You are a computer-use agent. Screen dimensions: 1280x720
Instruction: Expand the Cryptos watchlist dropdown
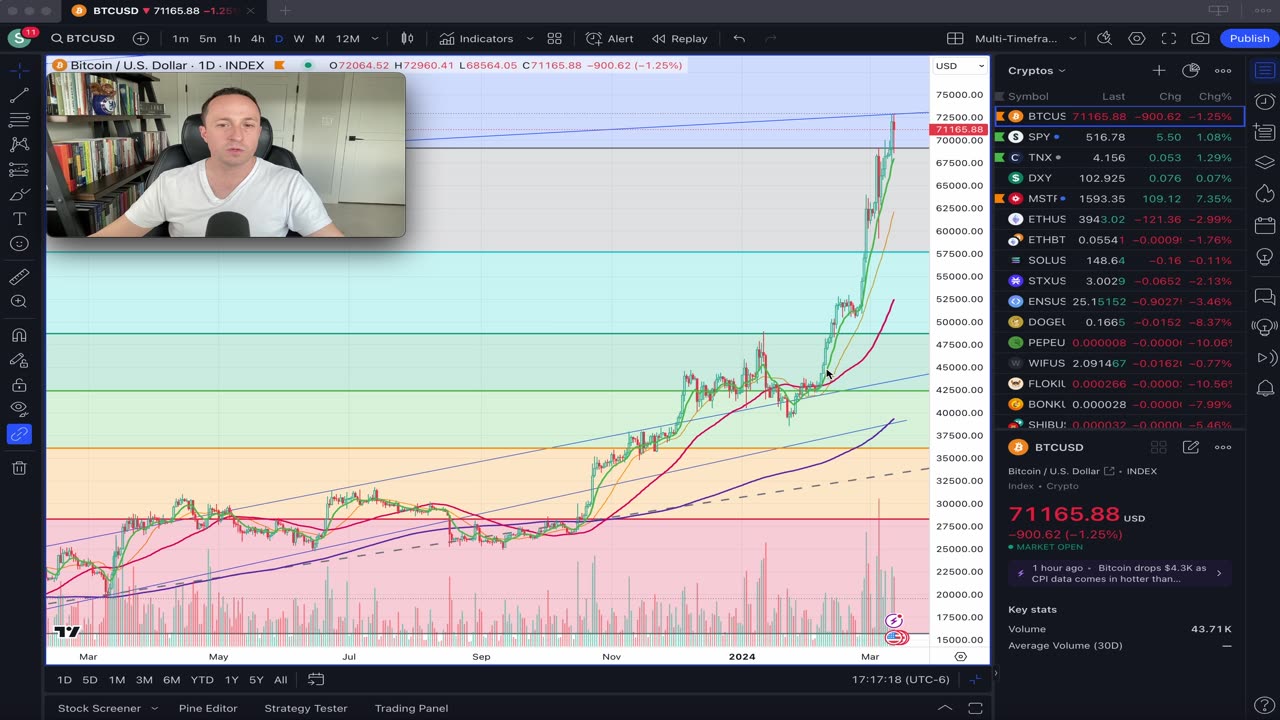(1036, 71)
